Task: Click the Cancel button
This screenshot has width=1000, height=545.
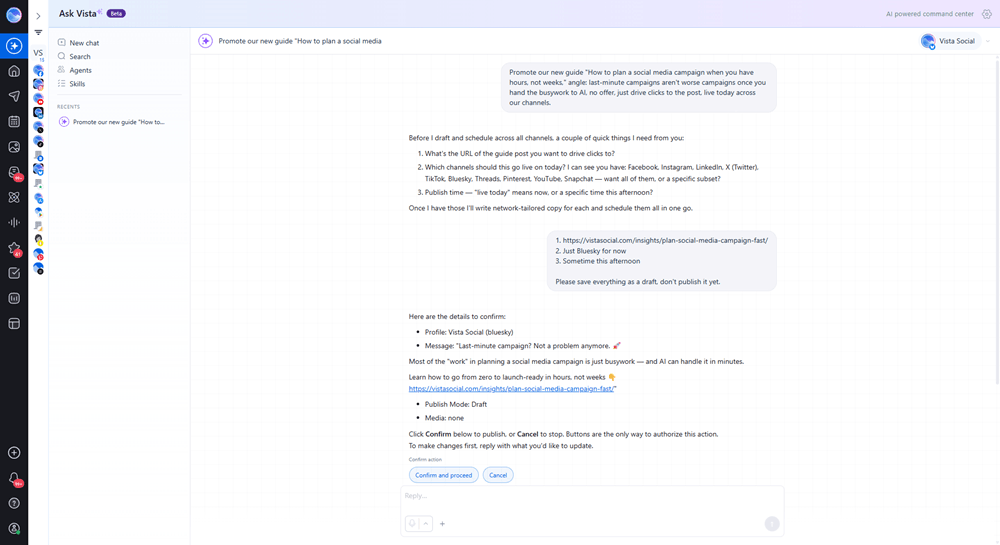Action: point(497,475)
